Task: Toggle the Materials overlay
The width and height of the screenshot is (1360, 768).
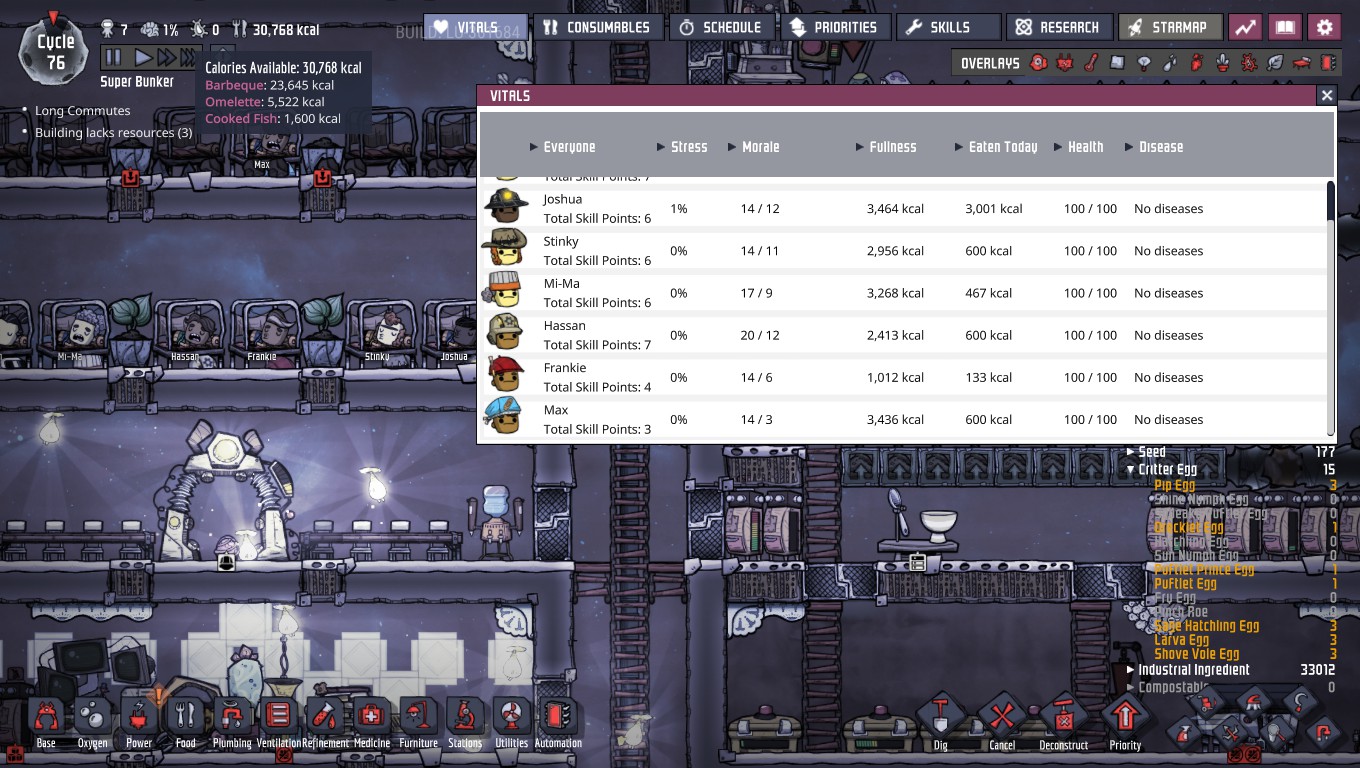Action: [x=1117, y=63]
